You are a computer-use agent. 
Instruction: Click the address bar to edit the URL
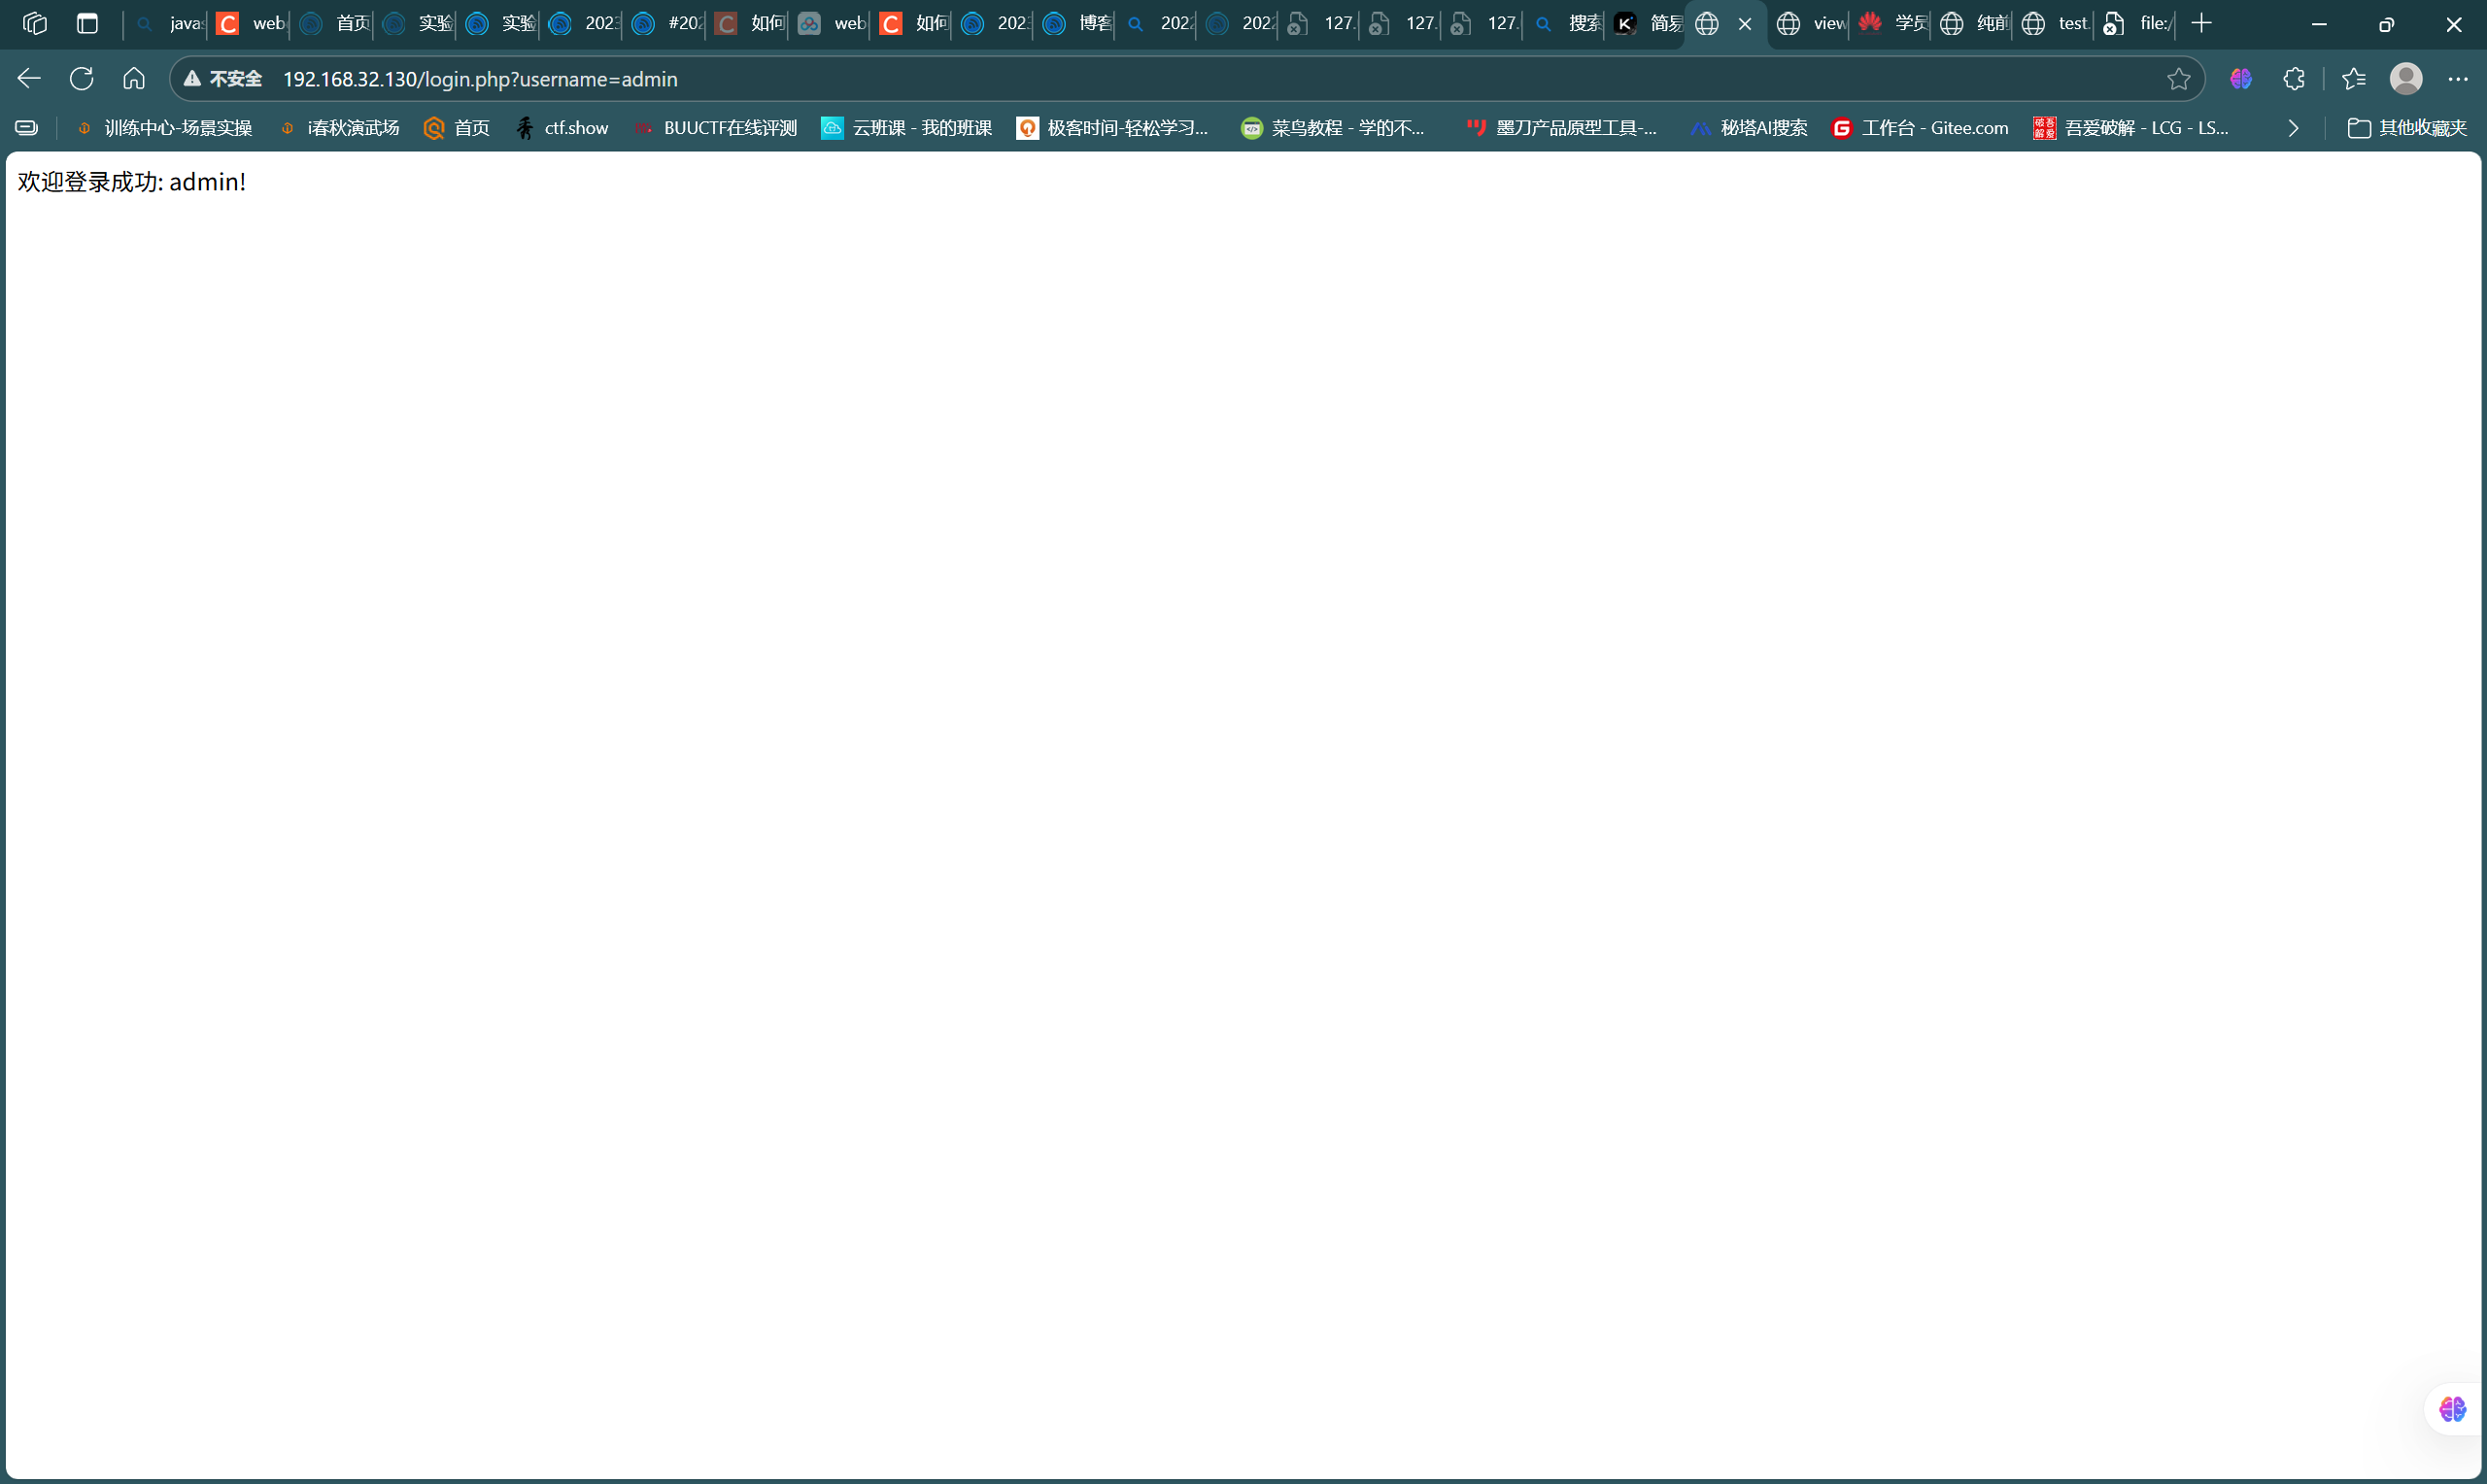(x=900, y=79)
